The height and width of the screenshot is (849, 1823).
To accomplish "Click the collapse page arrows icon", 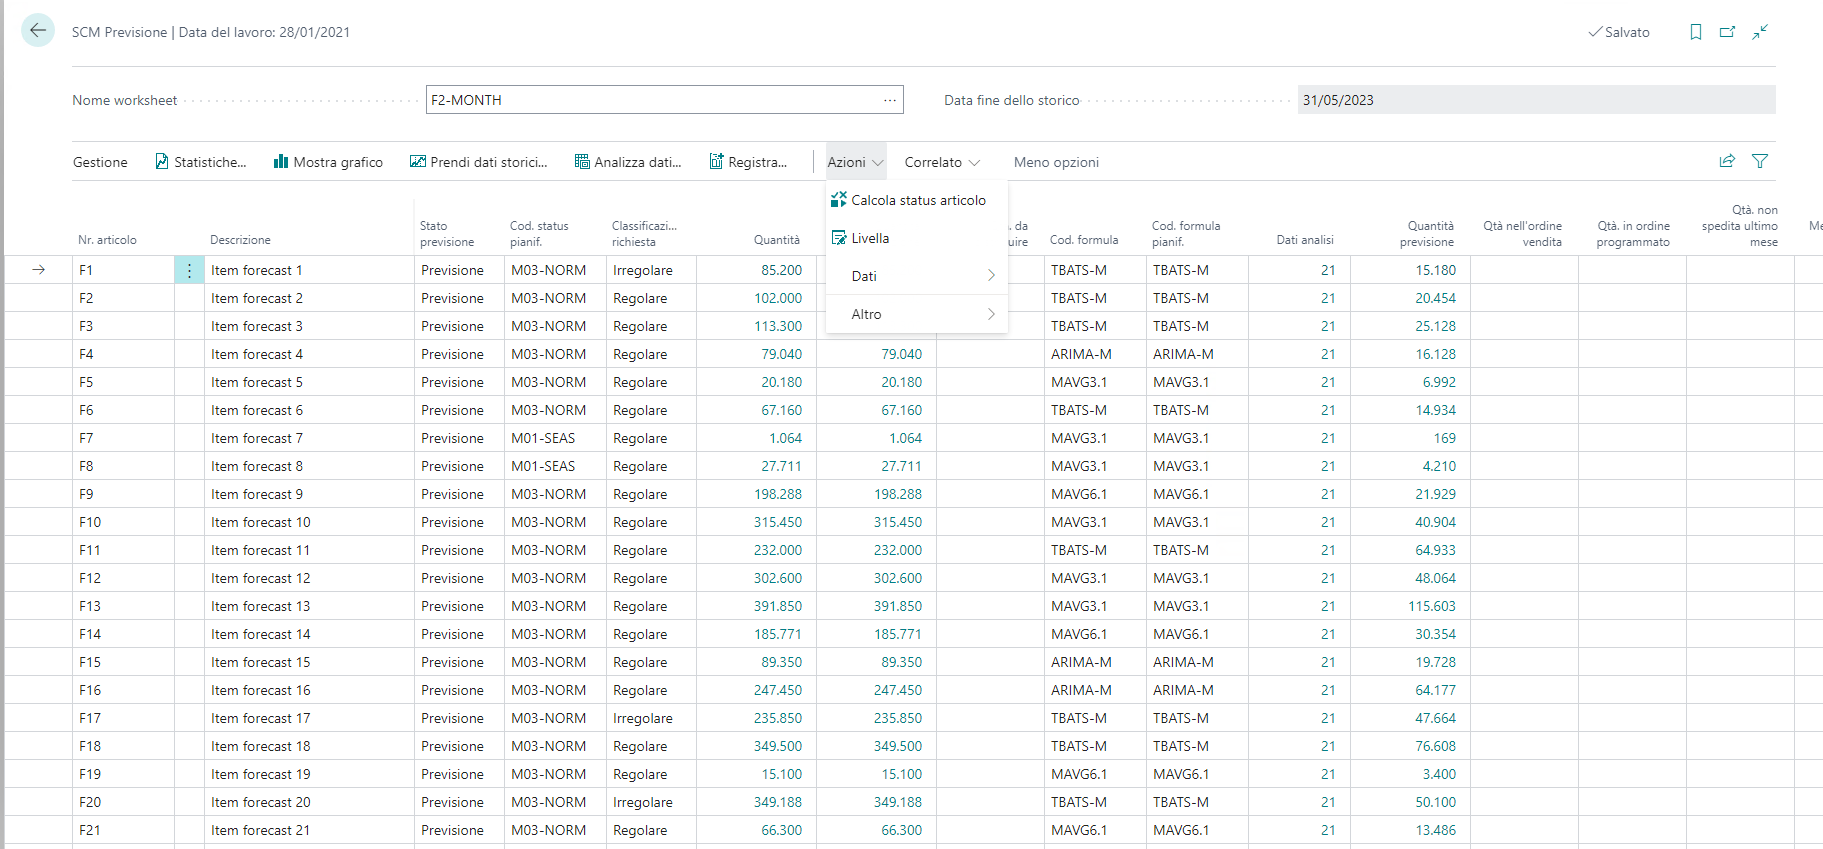I will coord(1760,32).
